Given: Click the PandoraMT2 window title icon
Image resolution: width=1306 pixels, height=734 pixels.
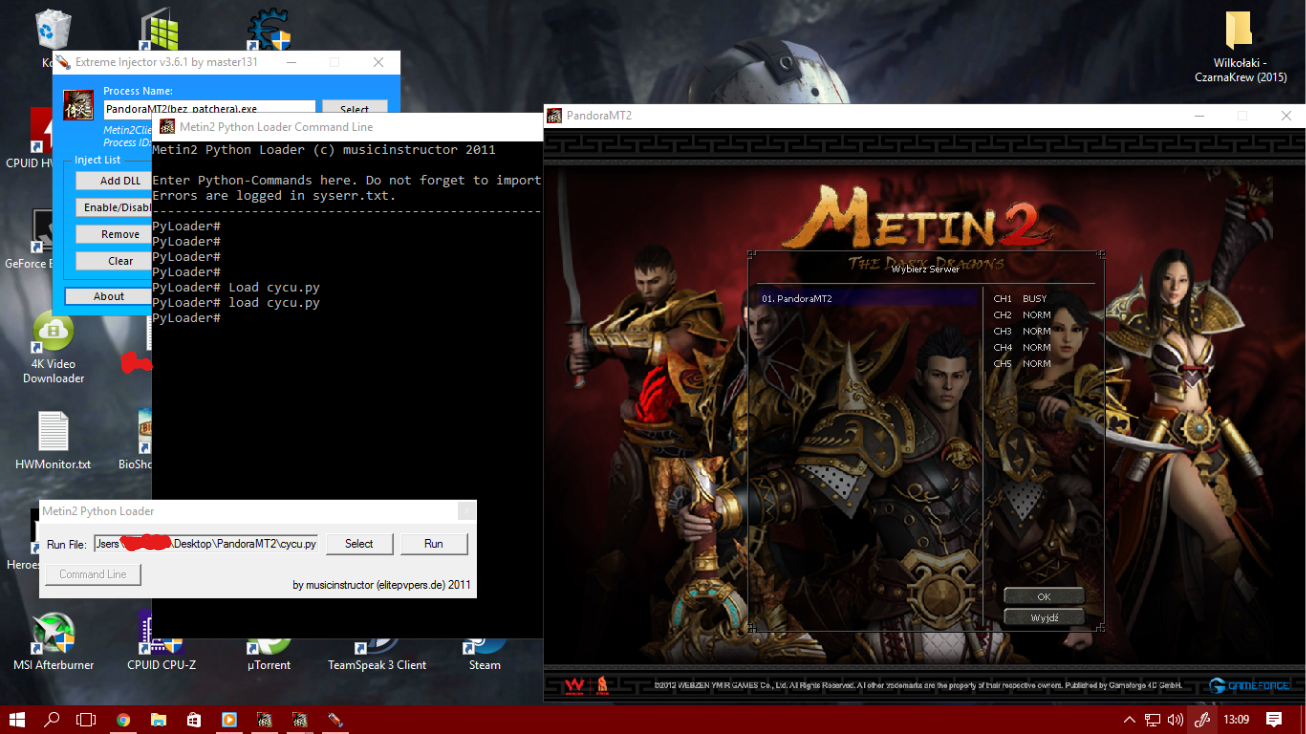Looking at the screenshot, I should point(554,115).
